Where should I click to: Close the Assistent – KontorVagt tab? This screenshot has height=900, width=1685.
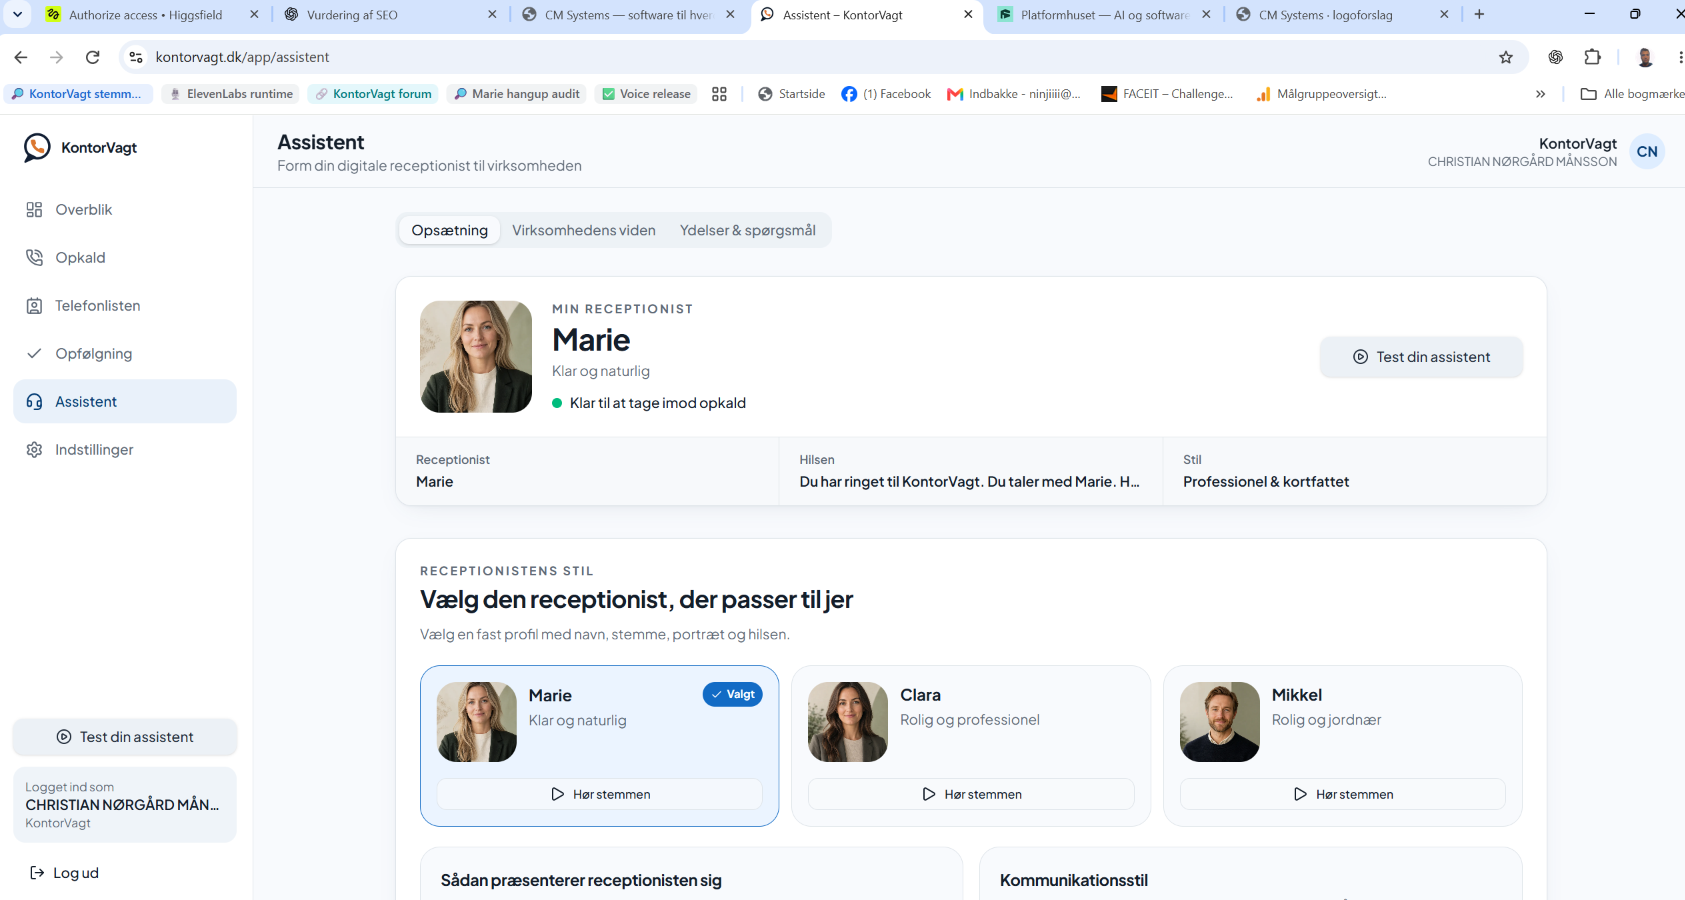[968, 14]
